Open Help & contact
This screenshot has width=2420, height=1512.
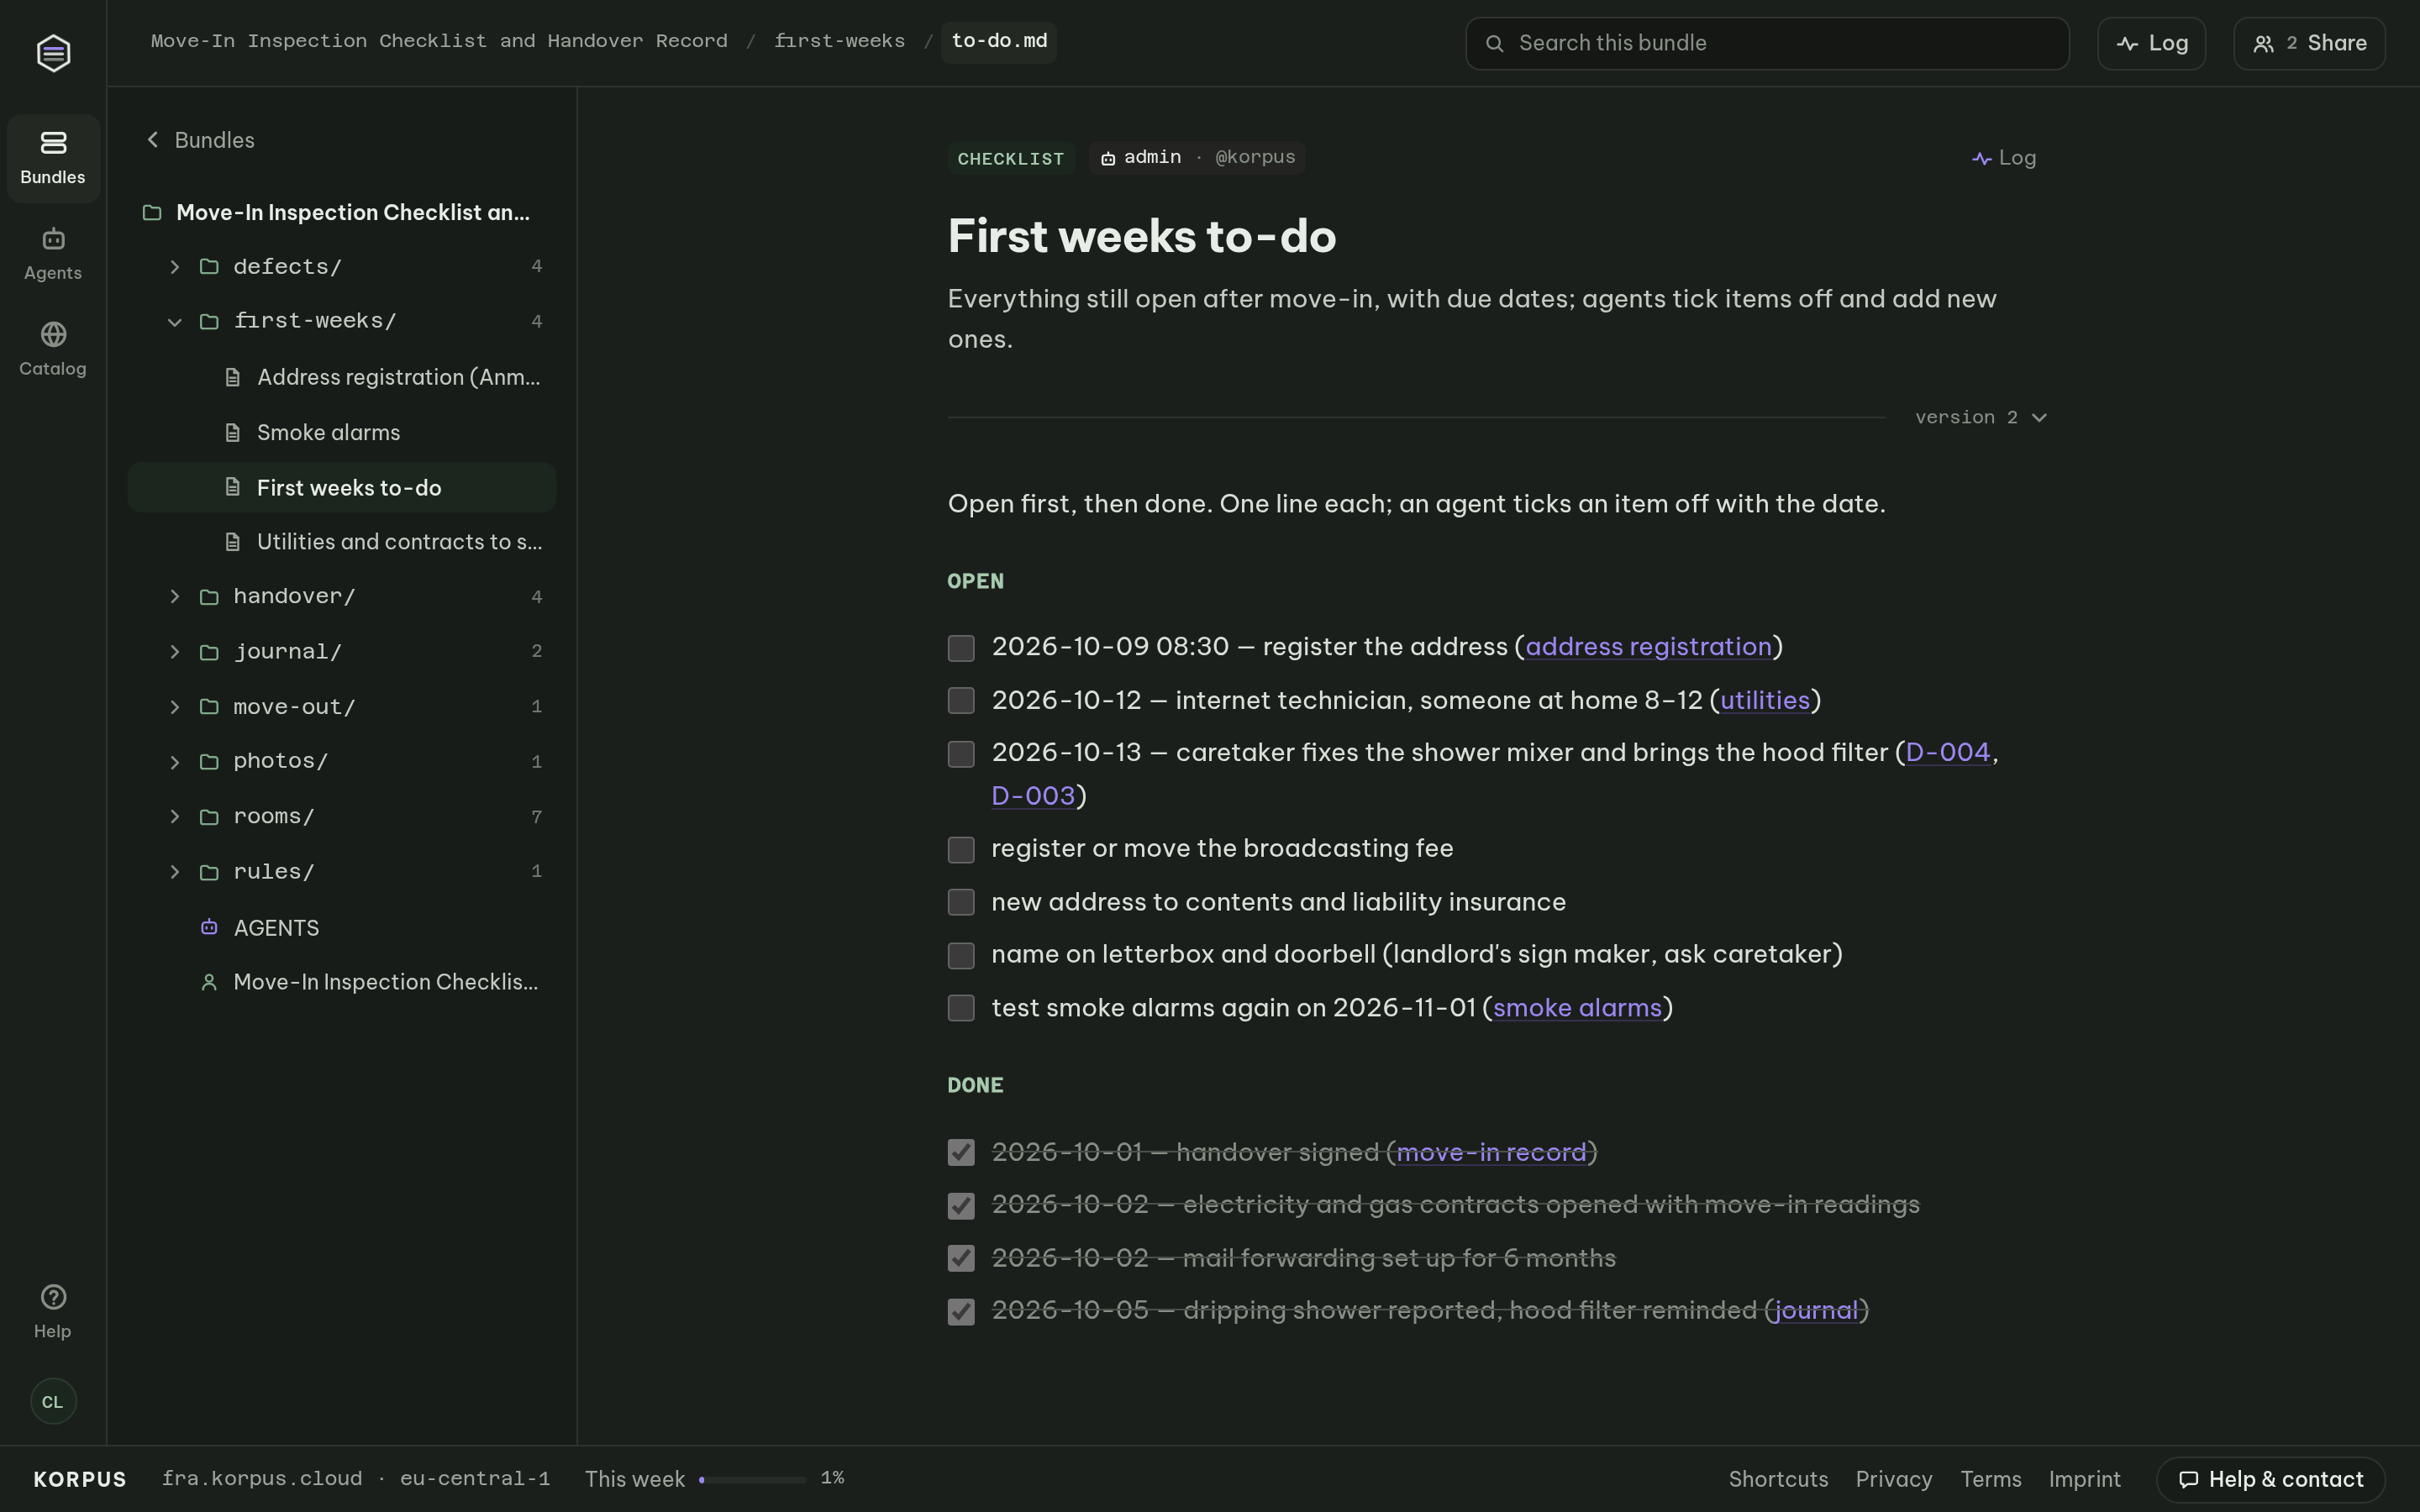point(2271,1479)
